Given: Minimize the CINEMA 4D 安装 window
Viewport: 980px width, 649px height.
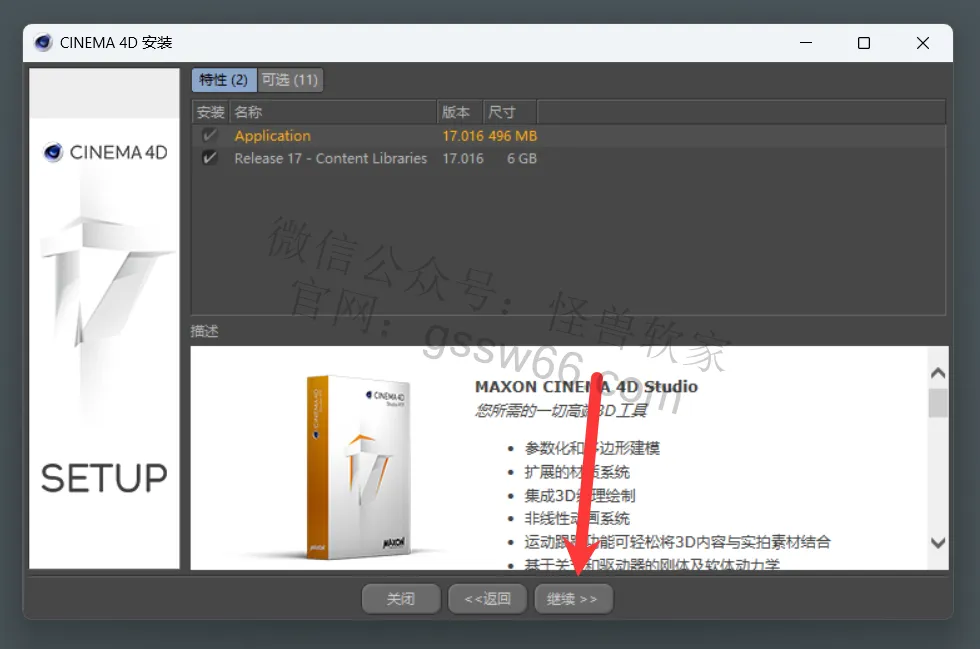Looking at the screenshot, I should point(806,43).
